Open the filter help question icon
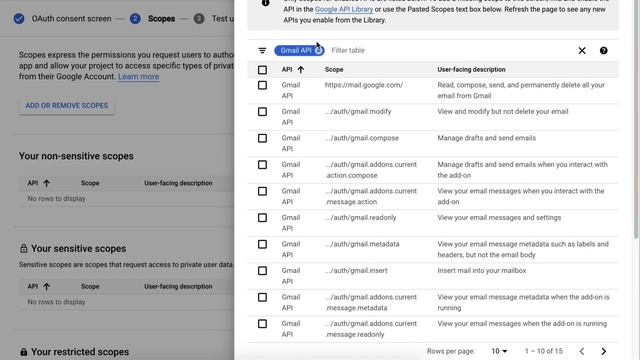This screenshot has width=640, height=360. (604, 51)
